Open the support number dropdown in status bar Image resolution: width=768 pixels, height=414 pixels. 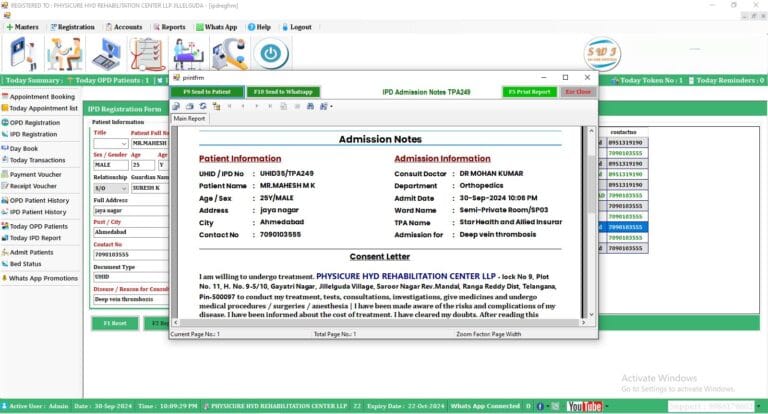click(759, 406)
